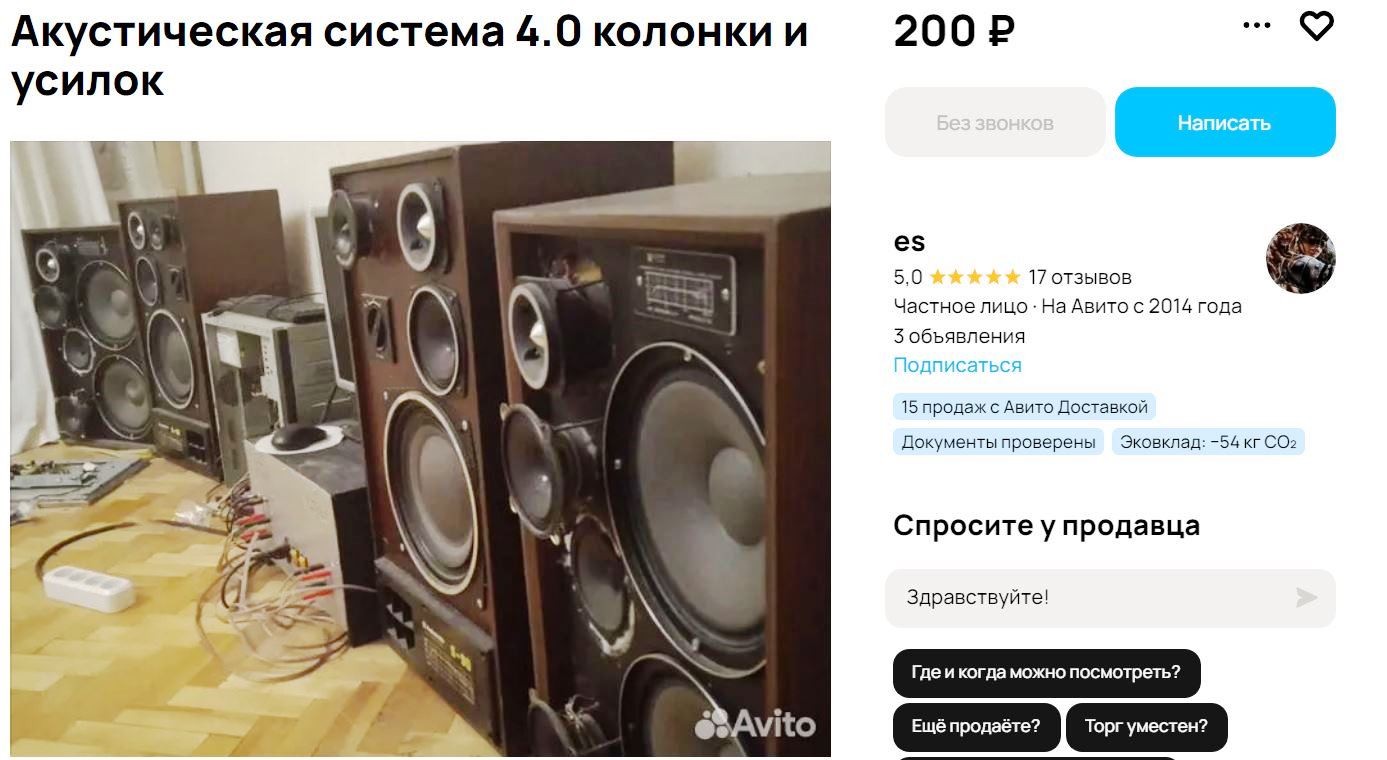Screen dimensions: 1387x760
Task: Choose the Торг уместен? quick reply
Action: (1146, 727)
